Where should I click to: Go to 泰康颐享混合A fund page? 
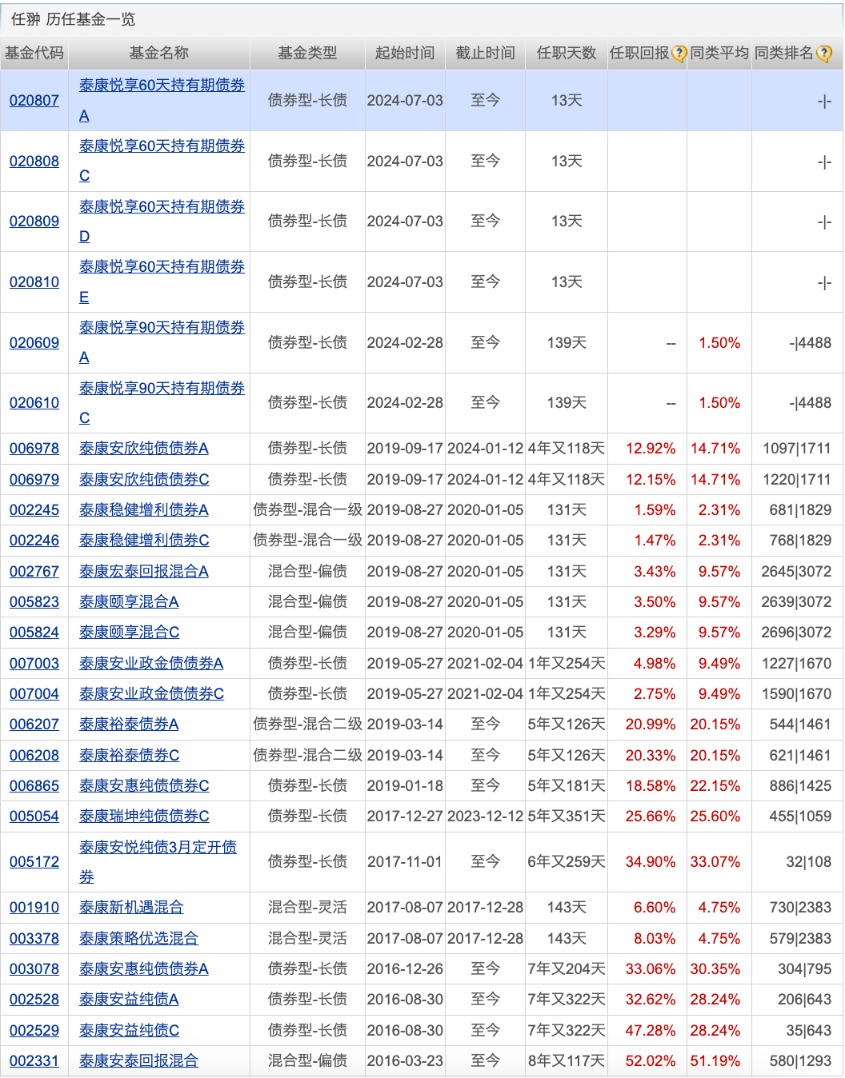(129, 602)
